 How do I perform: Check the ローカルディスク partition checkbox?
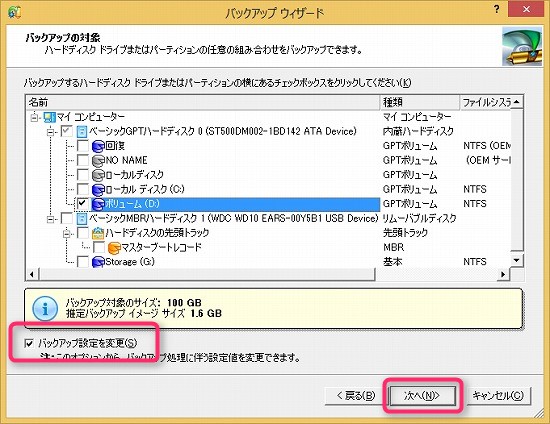coord(83,175)
